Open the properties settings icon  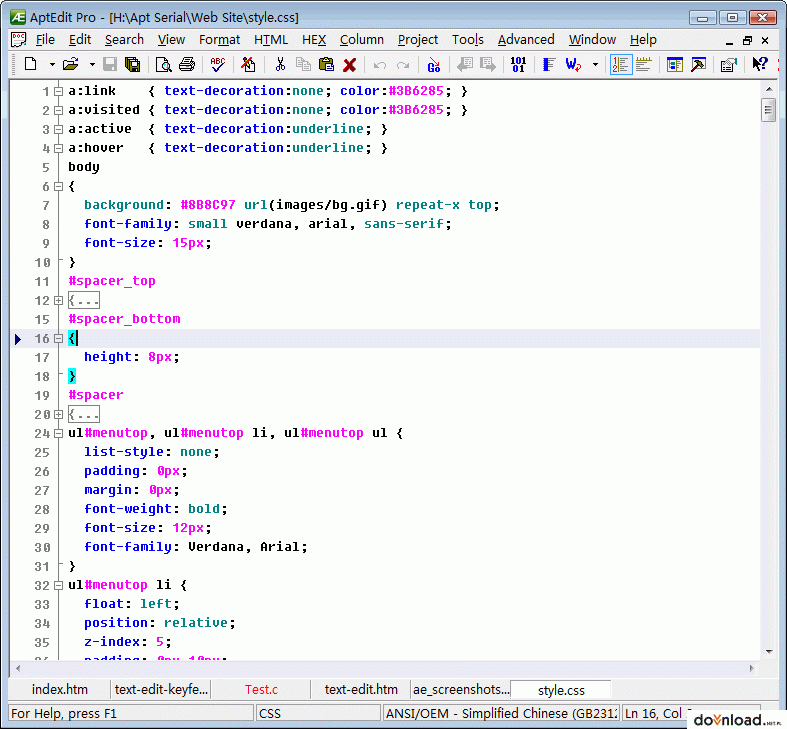[x=729, y=64]
